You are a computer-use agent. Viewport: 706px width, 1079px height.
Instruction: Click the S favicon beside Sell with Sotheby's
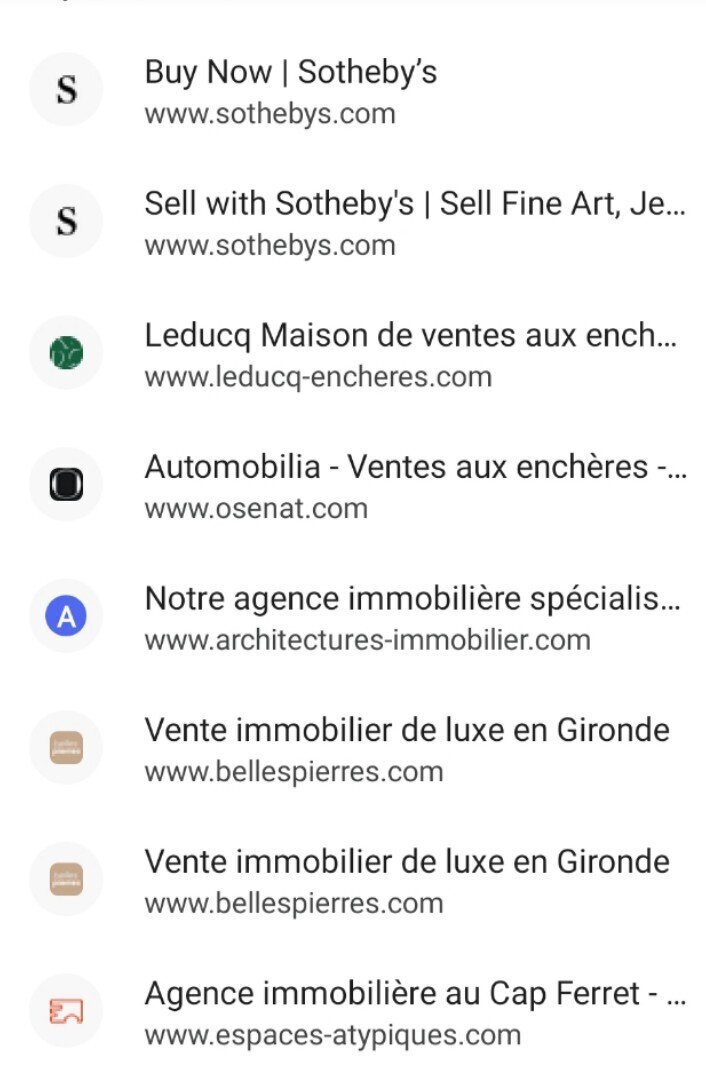point(66,221)
